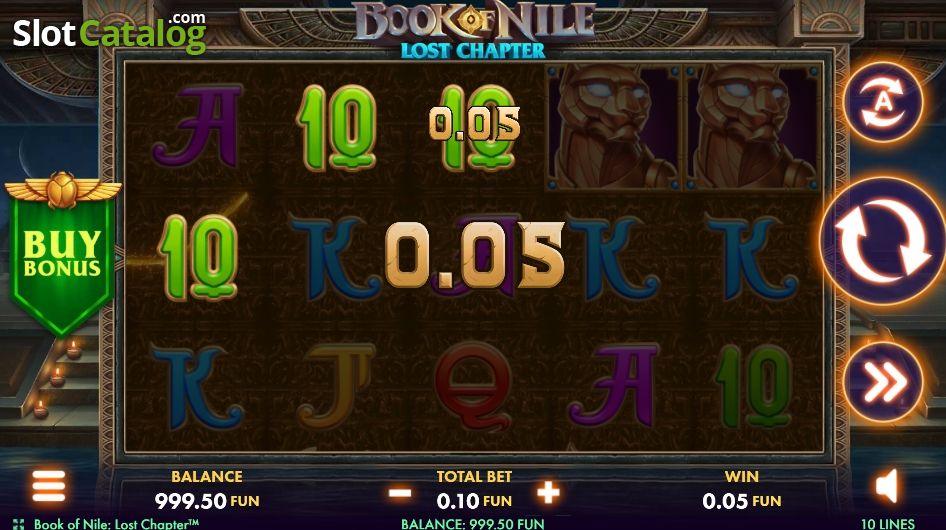Viewport: 946px width, 530px height.
Task: Click the fullscreen icon in bottom bar
Action: 19,524
